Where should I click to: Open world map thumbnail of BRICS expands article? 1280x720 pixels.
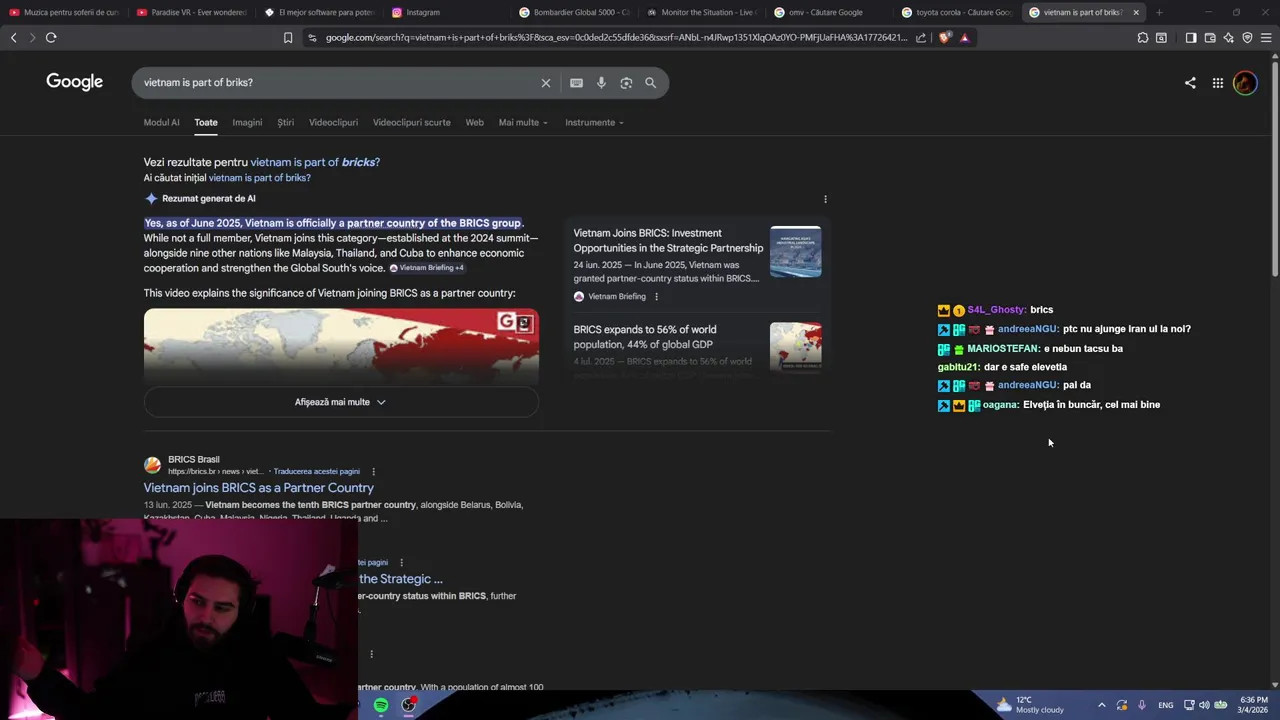[796, 347]
